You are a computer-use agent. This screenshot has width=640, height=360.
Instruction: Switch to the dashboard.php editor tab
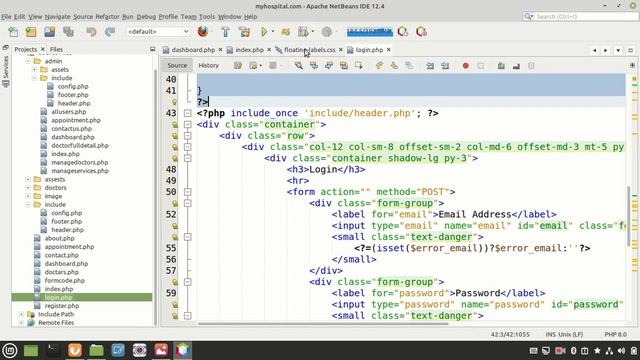coord(193,50)
